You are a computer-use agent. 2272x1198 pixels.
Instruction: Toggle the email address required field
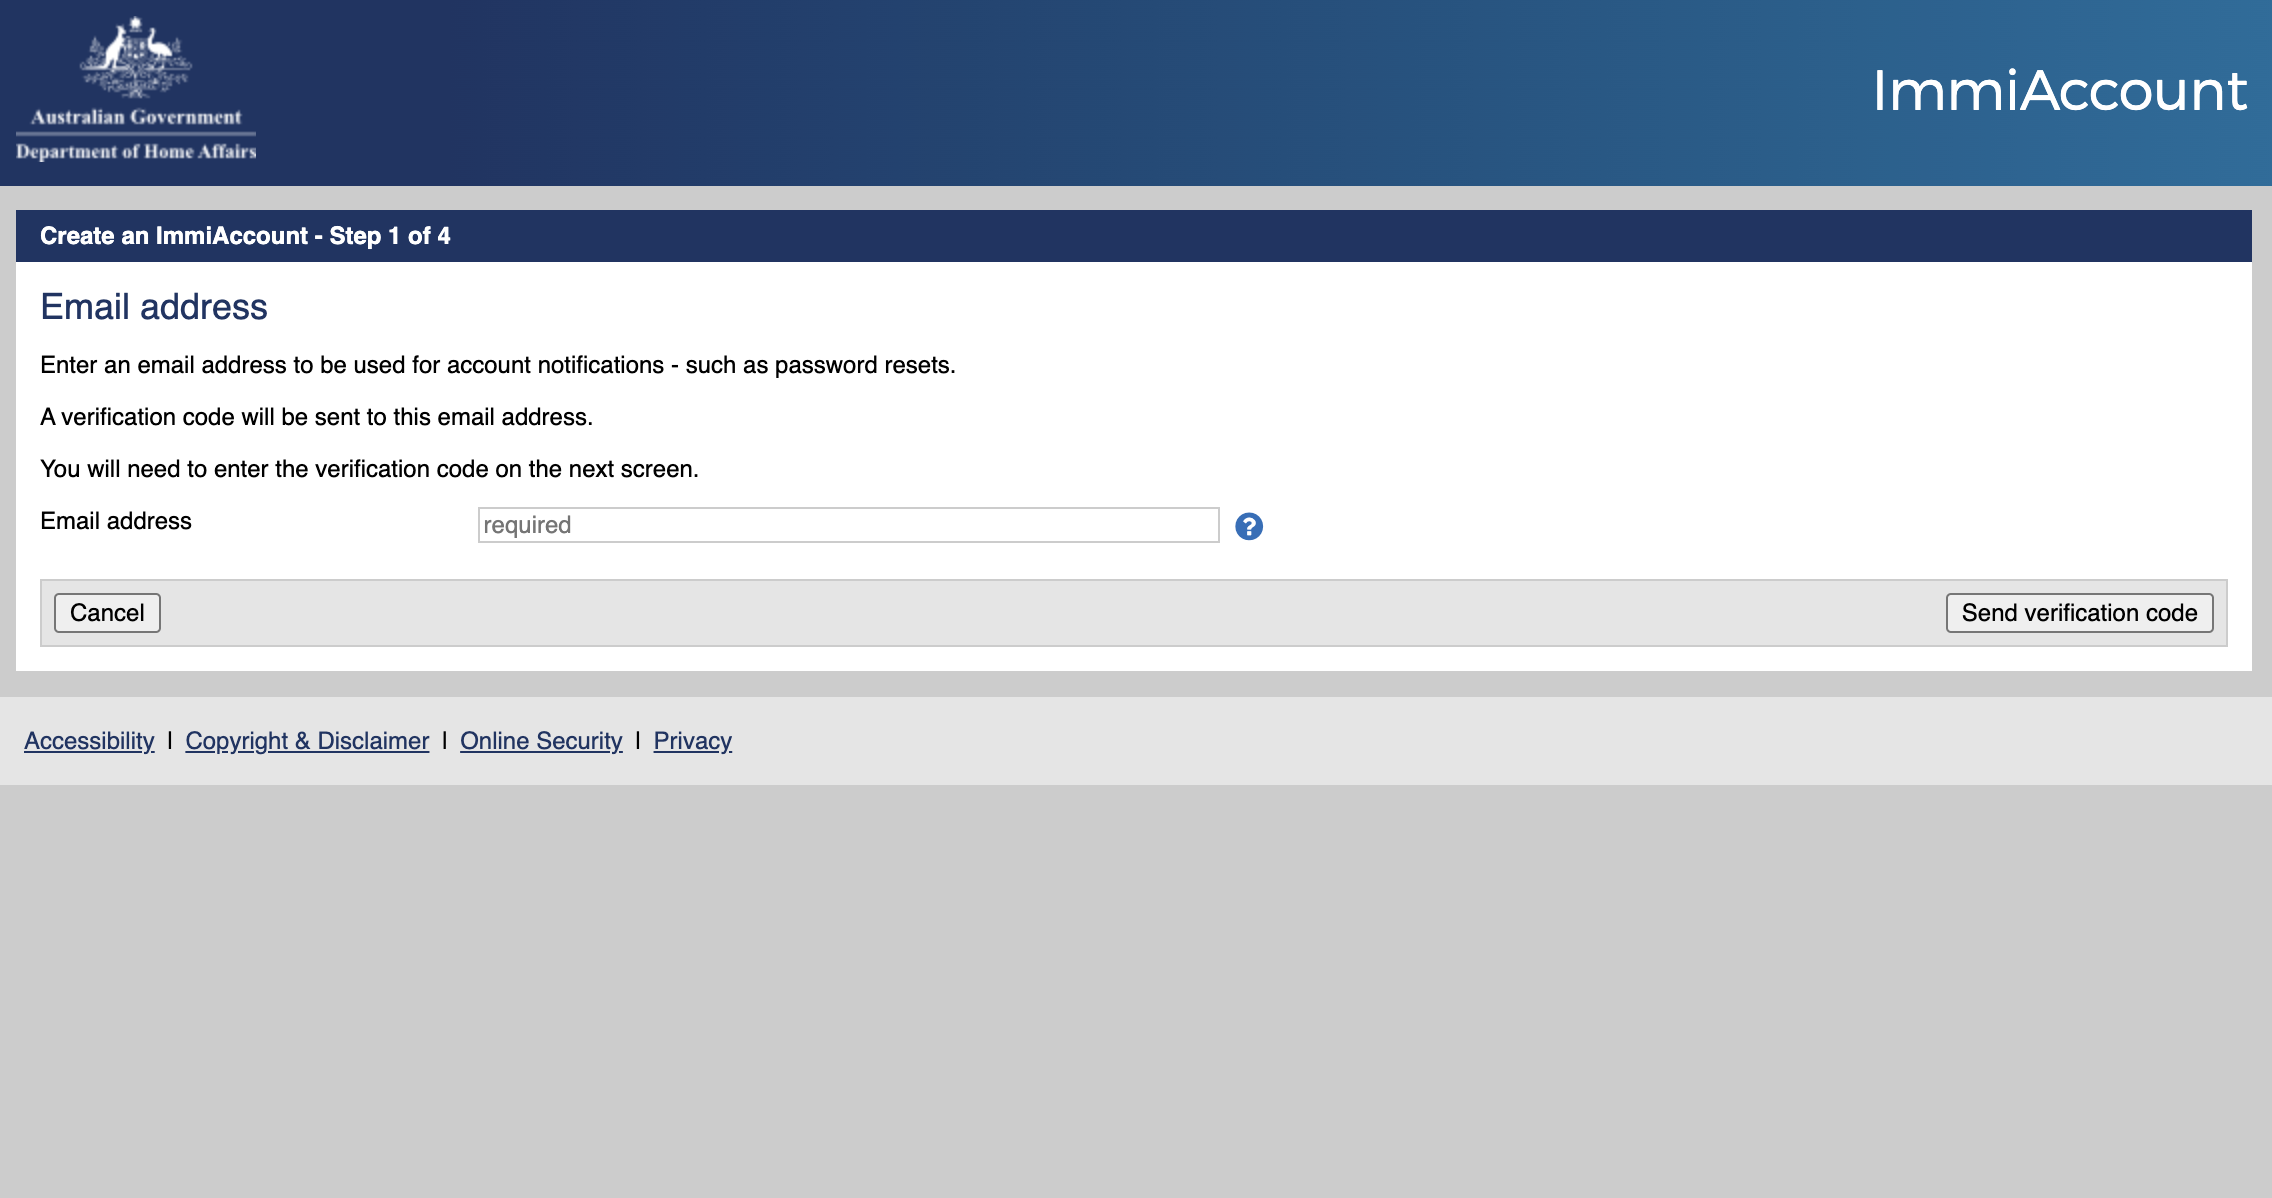(x=849, y=525)
